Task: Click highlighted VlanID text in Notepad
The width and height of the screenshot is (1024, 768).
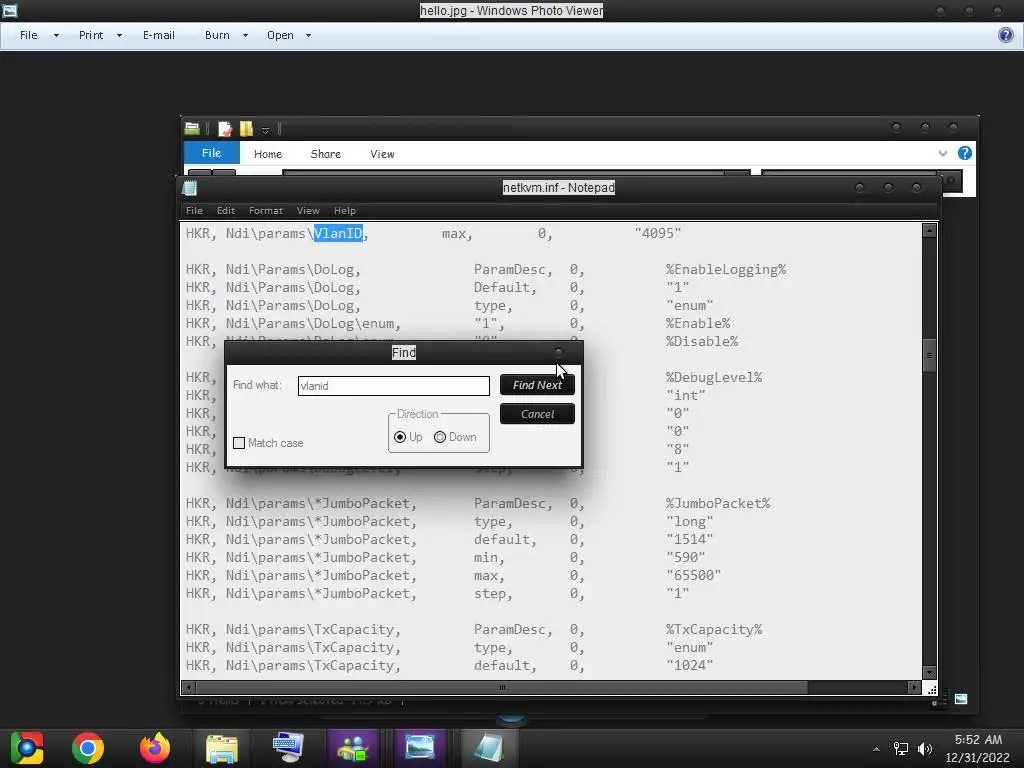Action: (338, 233)
